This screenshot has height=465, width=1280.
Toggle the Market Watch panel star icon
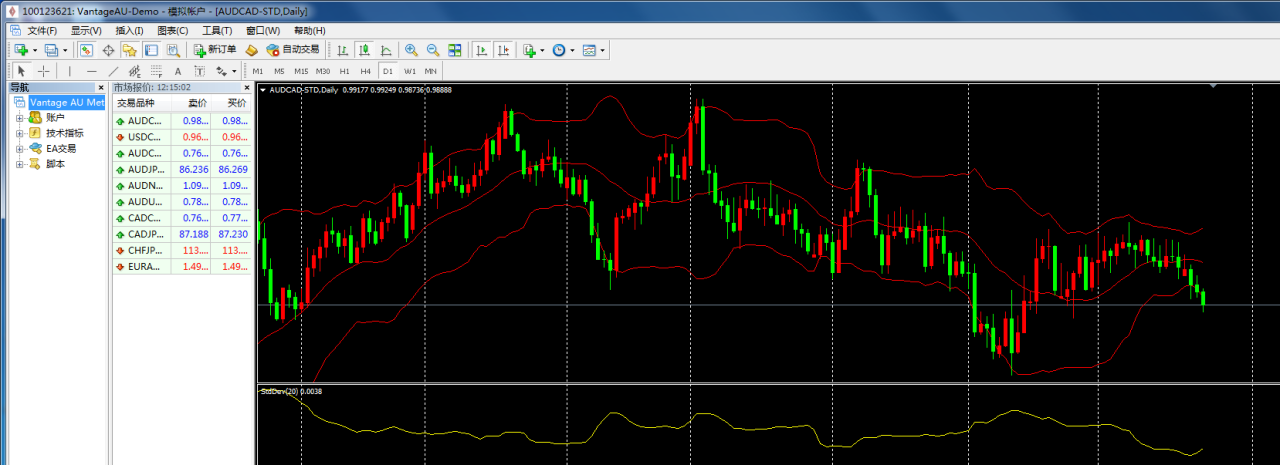[x=129, y=50]
